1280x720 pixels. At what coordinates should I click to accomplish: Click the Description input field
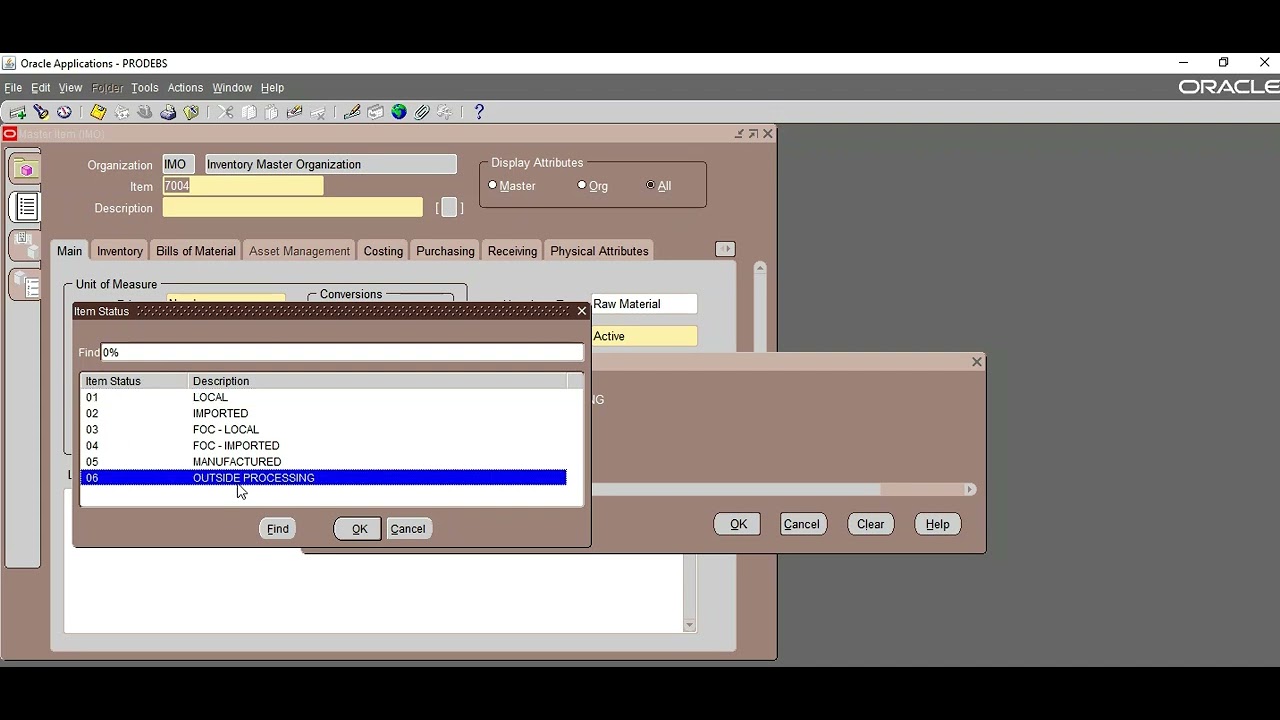click(293, 208)
